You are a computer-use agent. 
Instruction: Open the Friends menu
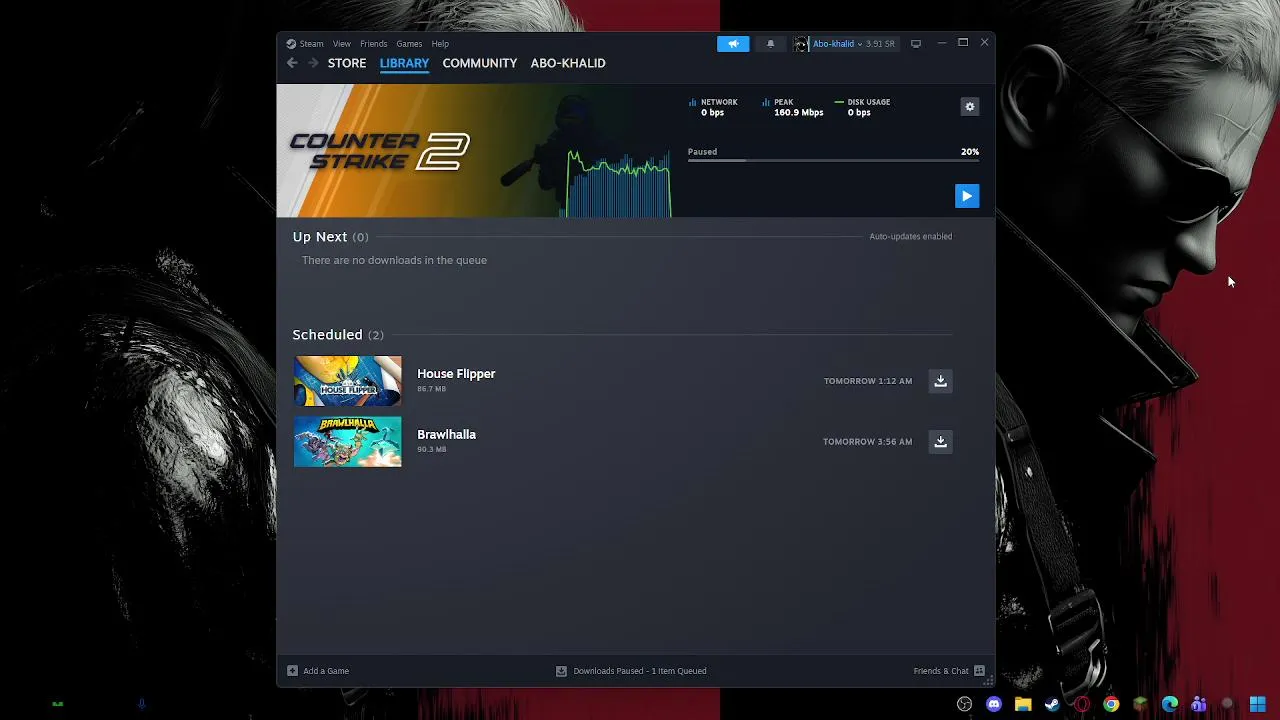click(373, 44)
